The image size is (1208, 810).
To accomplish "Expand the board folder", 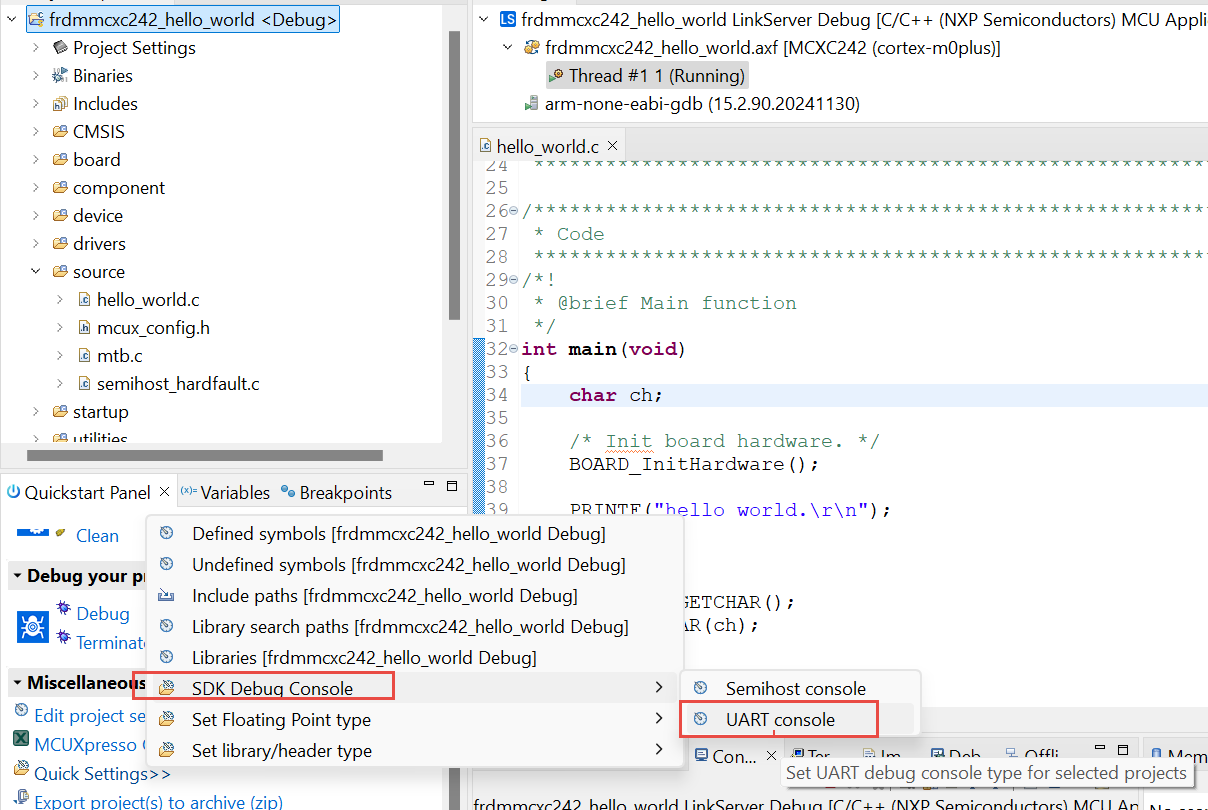I will 36,159.
